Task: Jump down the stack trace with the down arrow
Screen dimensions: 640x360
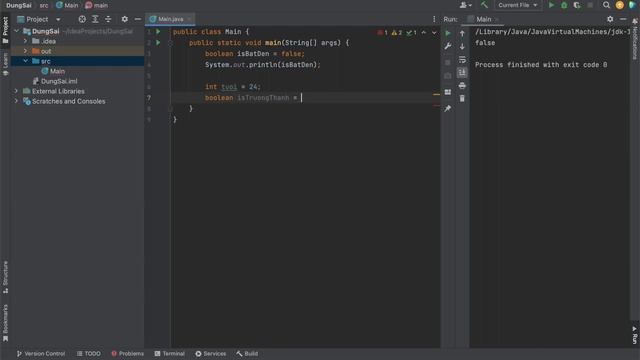Action: pyautogui.click(x=462, y=46)
